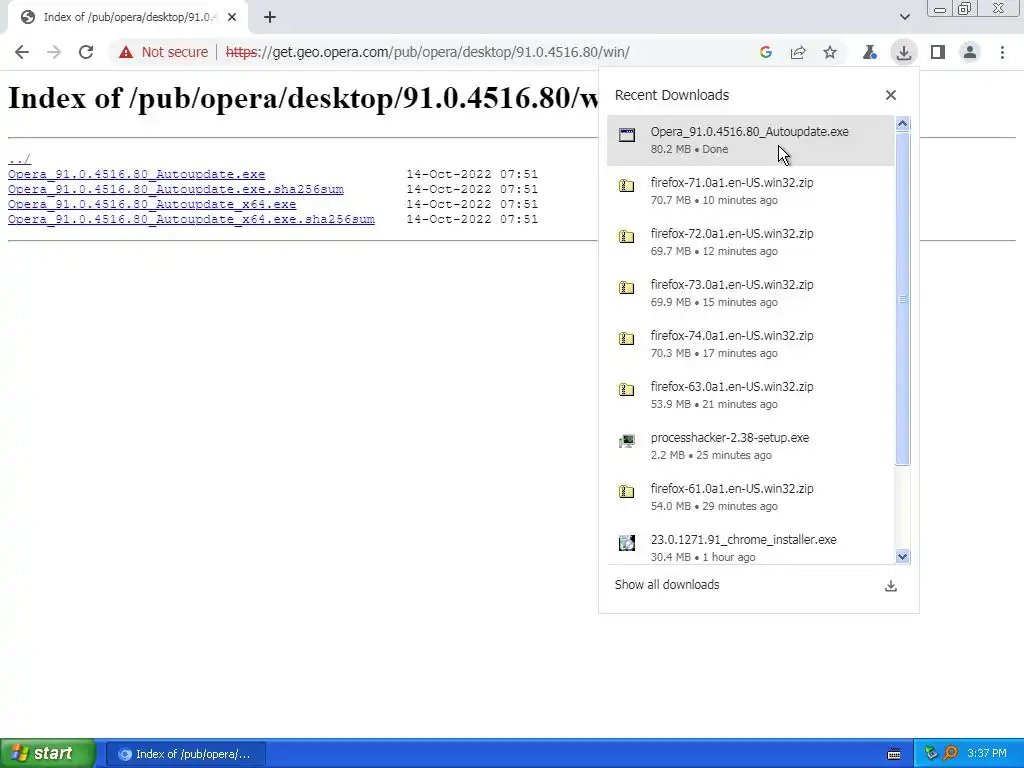Open firefox-73.0a1.en-US.win32.zip download
The image size is (1024, 768).
[x=750, y=293]
